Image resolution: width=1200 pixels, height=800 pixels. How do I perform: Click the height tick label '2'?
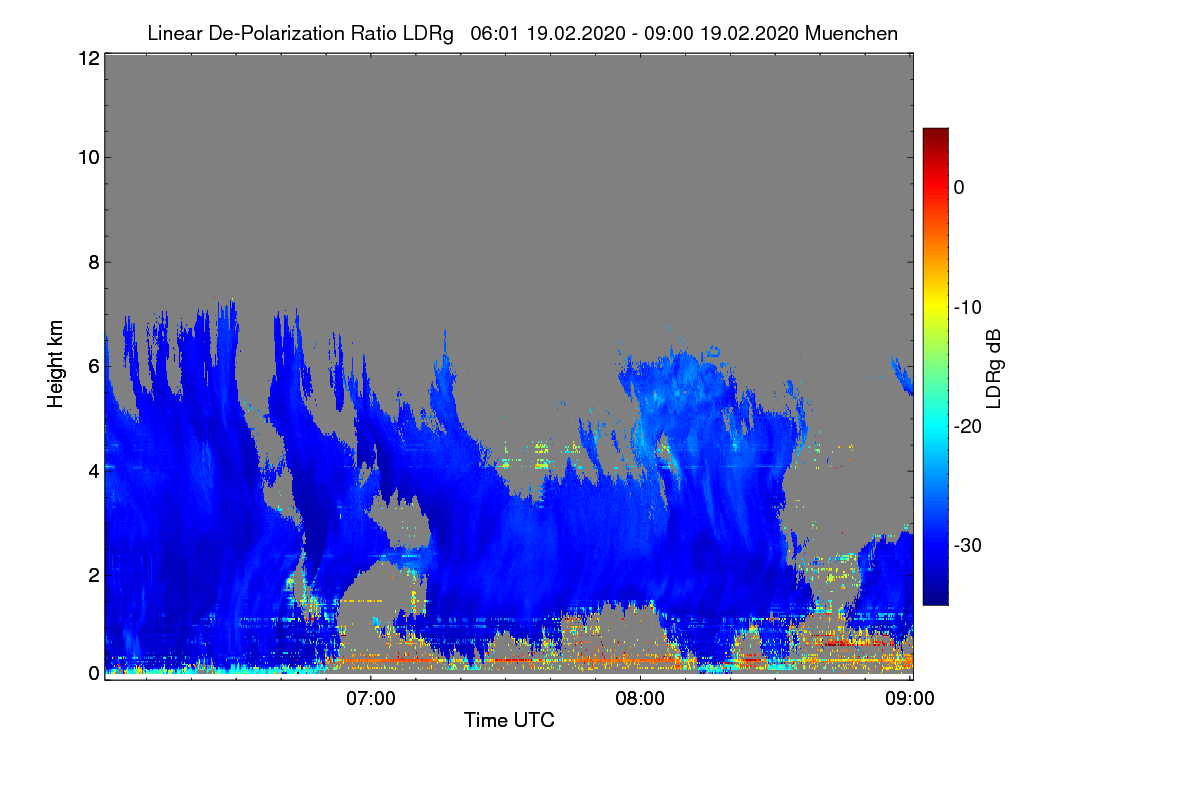coord(92,574)
